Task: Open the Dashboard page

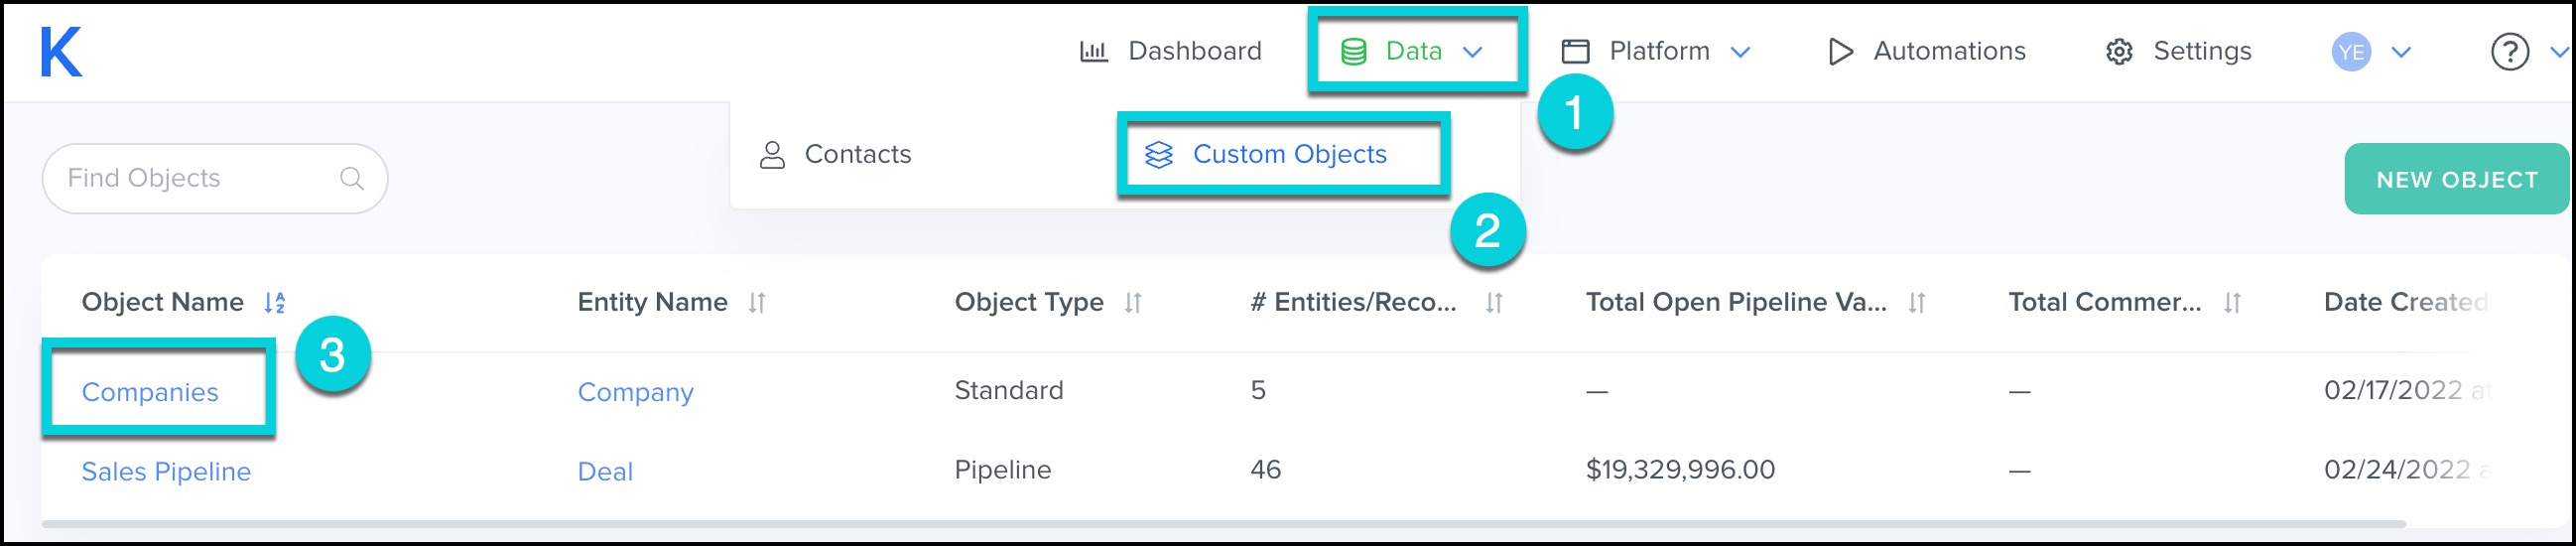Action: point(1193,51)
